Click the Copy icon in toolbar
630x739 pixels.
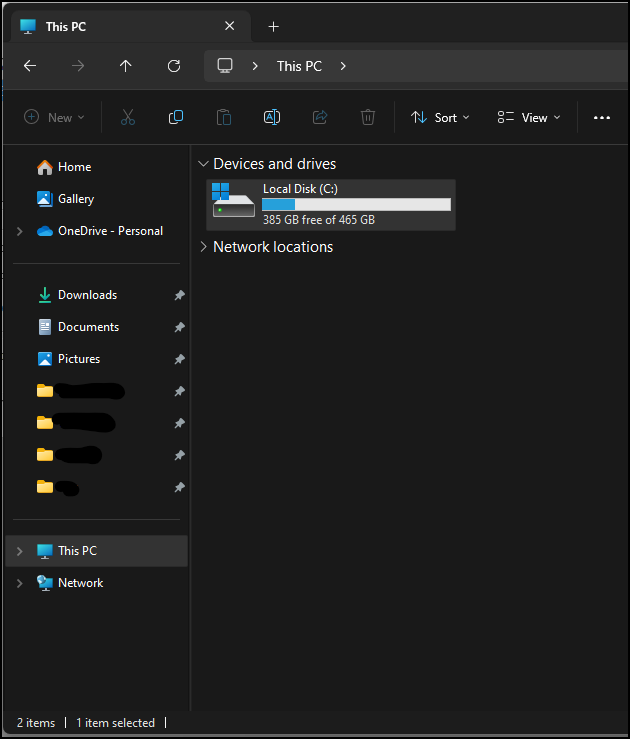coord(176,117)
